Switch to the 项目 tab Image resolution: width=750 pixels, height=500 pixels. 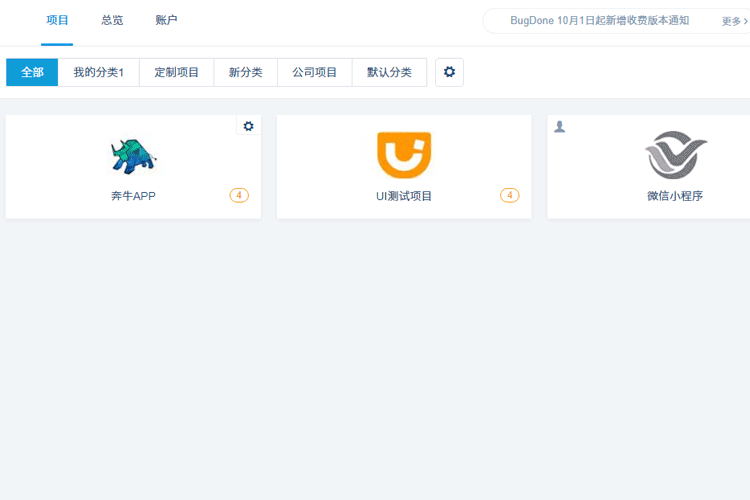click(x=57, y=20)
